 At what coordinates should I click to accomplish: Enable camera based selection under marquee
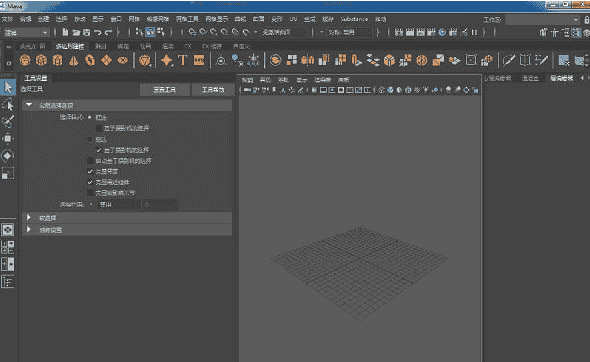coord(99,128)
